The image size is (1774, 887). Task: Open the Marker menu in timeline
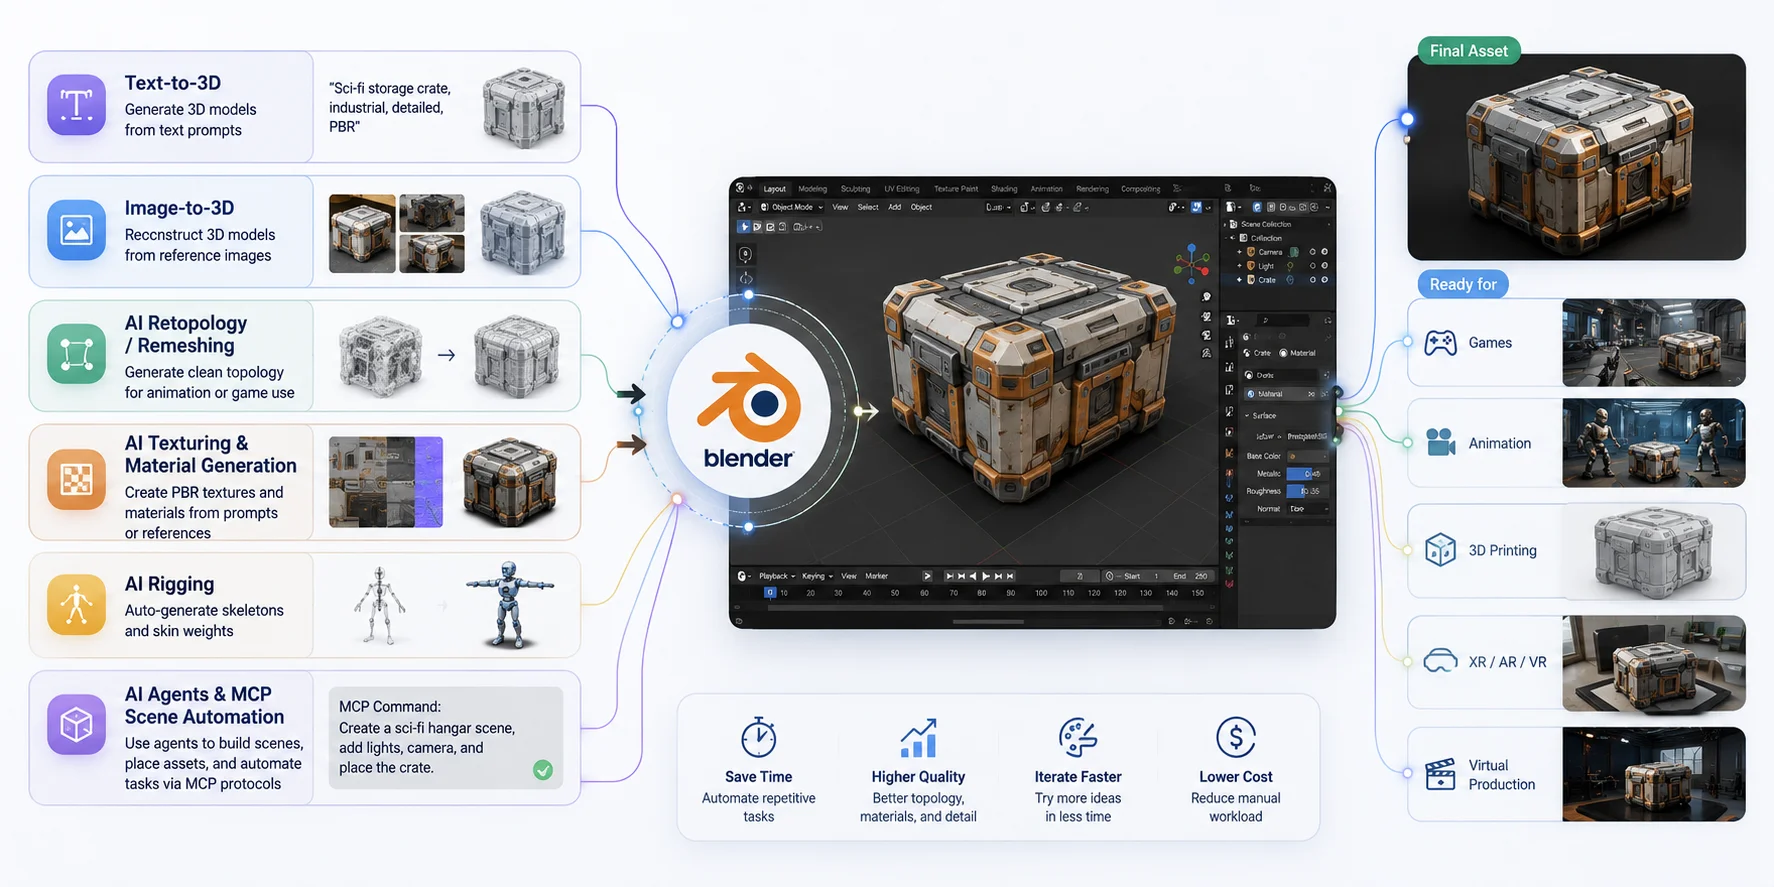(876, 576)
